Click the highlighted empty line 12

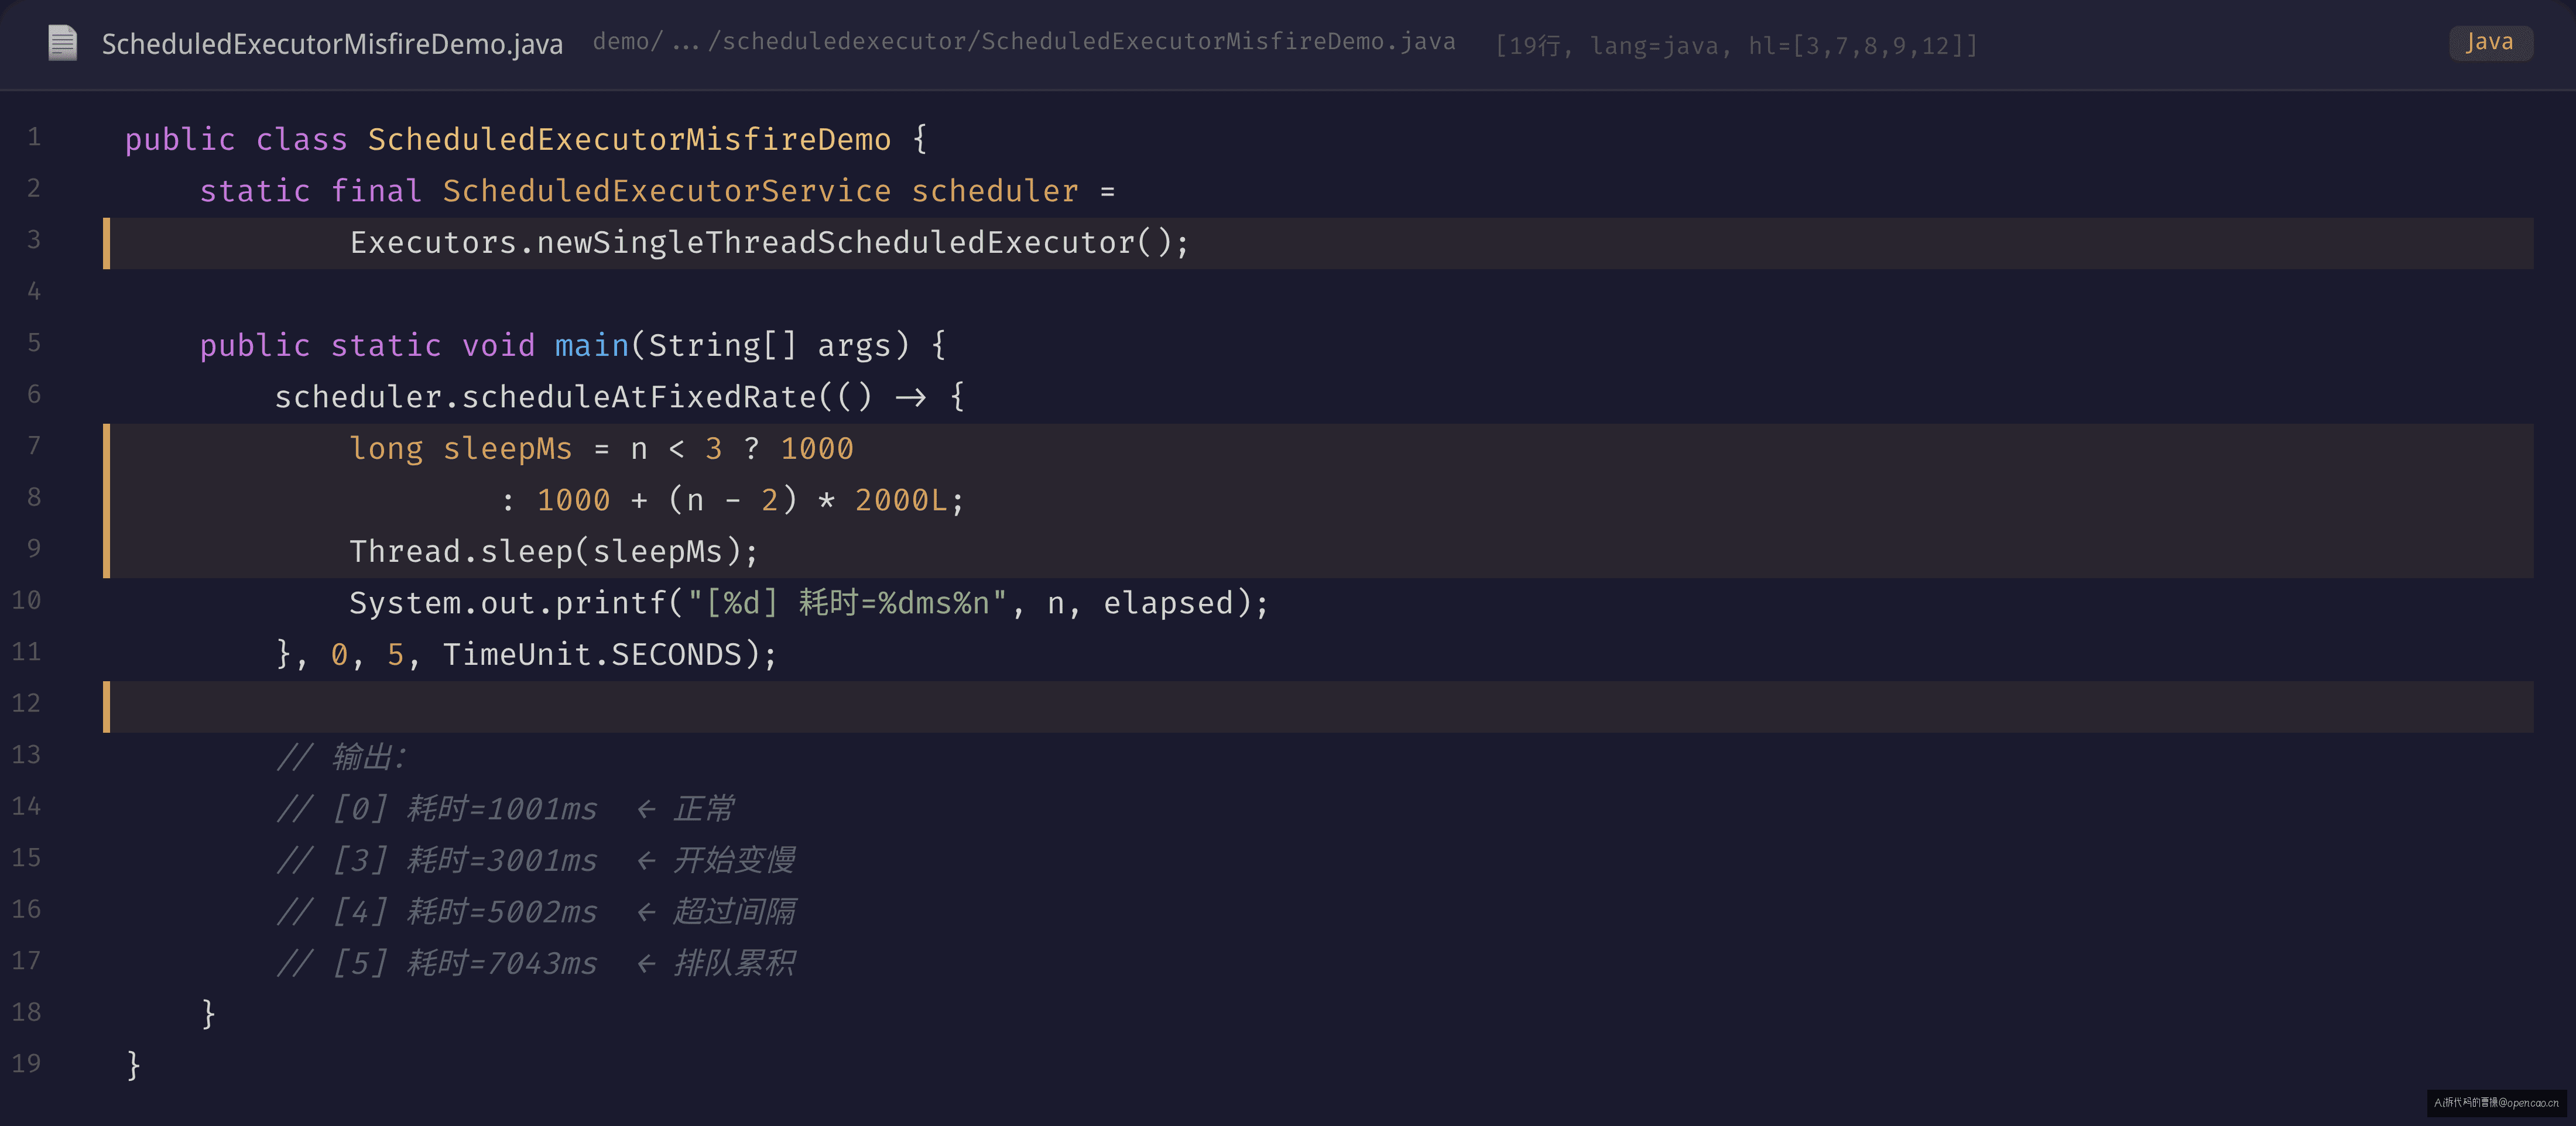click(x=1318, y=706)
